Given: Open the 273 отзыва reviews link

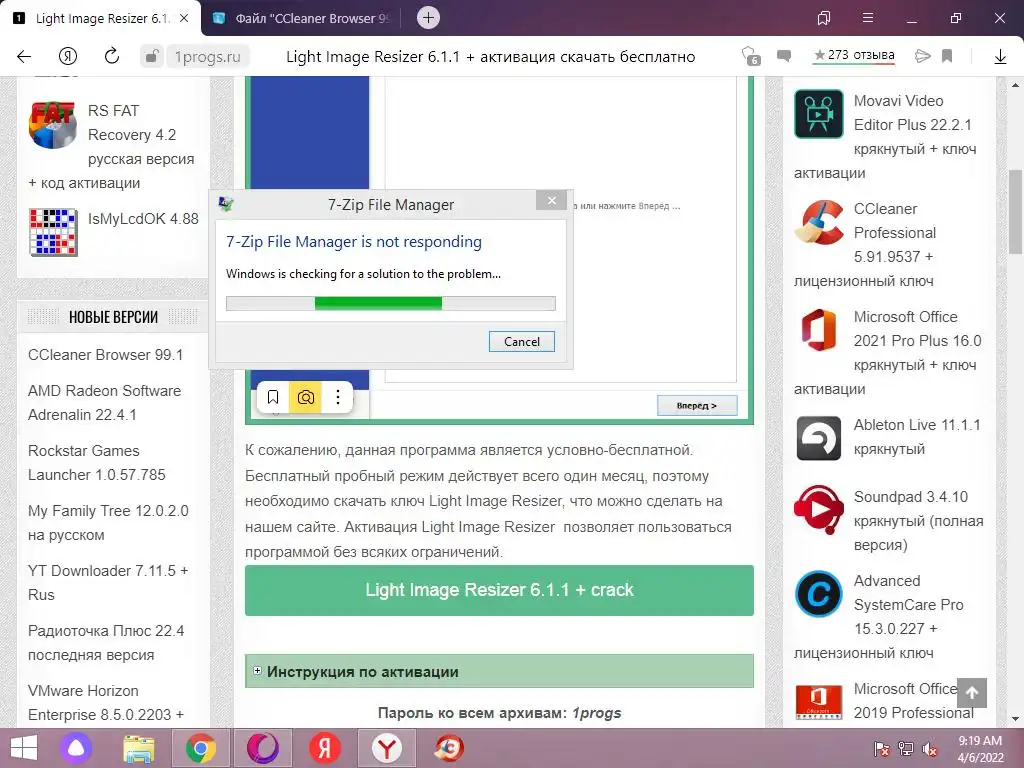Looking at the screenshot, I should coord(854,56).
